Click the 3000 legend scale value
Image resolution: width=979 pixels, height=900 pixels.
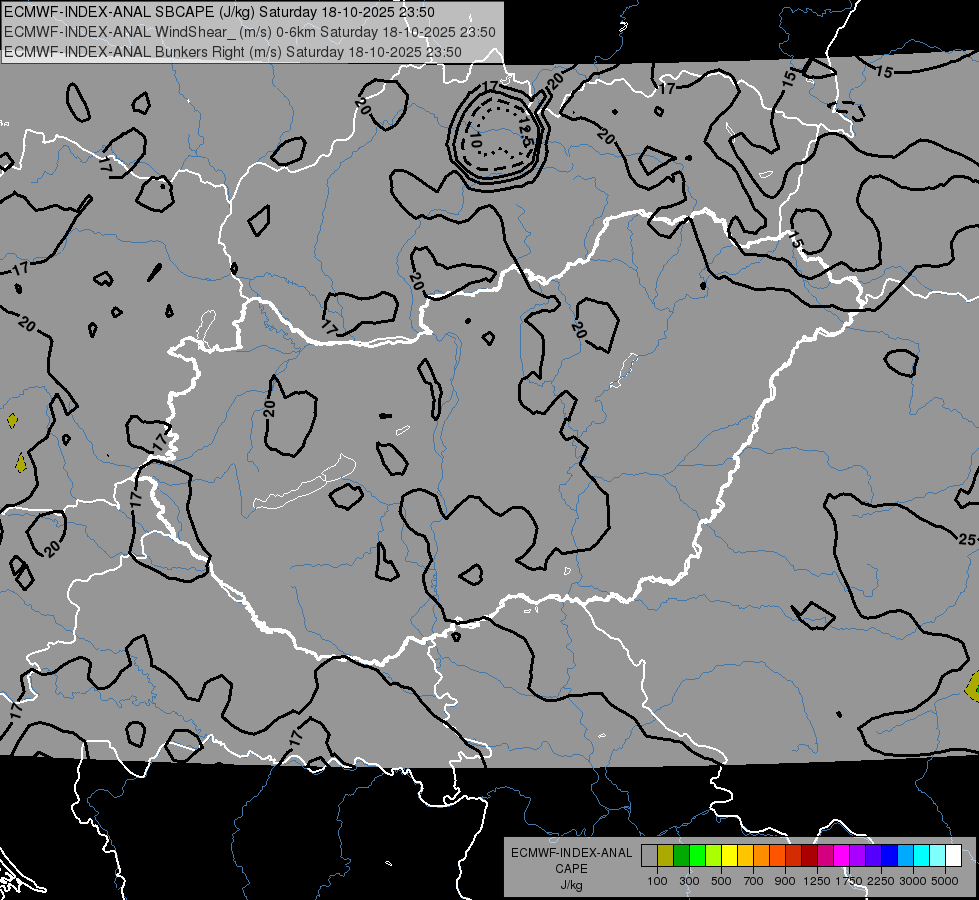(x=912, y=881)
